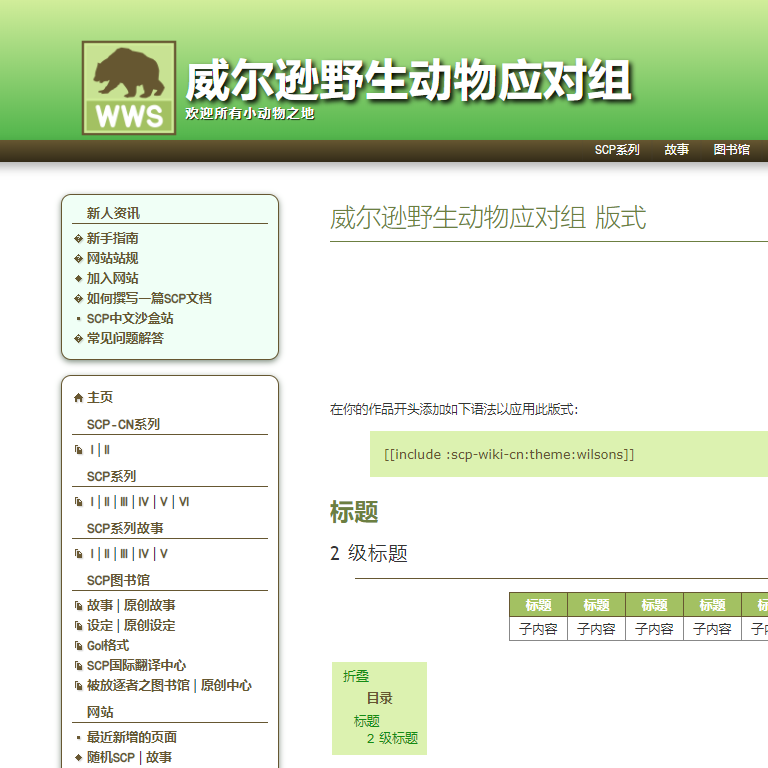Collapse the table of contents via 折叠
Screen dimensions: 768x768
pyautogui.click(x=356, y=676)
